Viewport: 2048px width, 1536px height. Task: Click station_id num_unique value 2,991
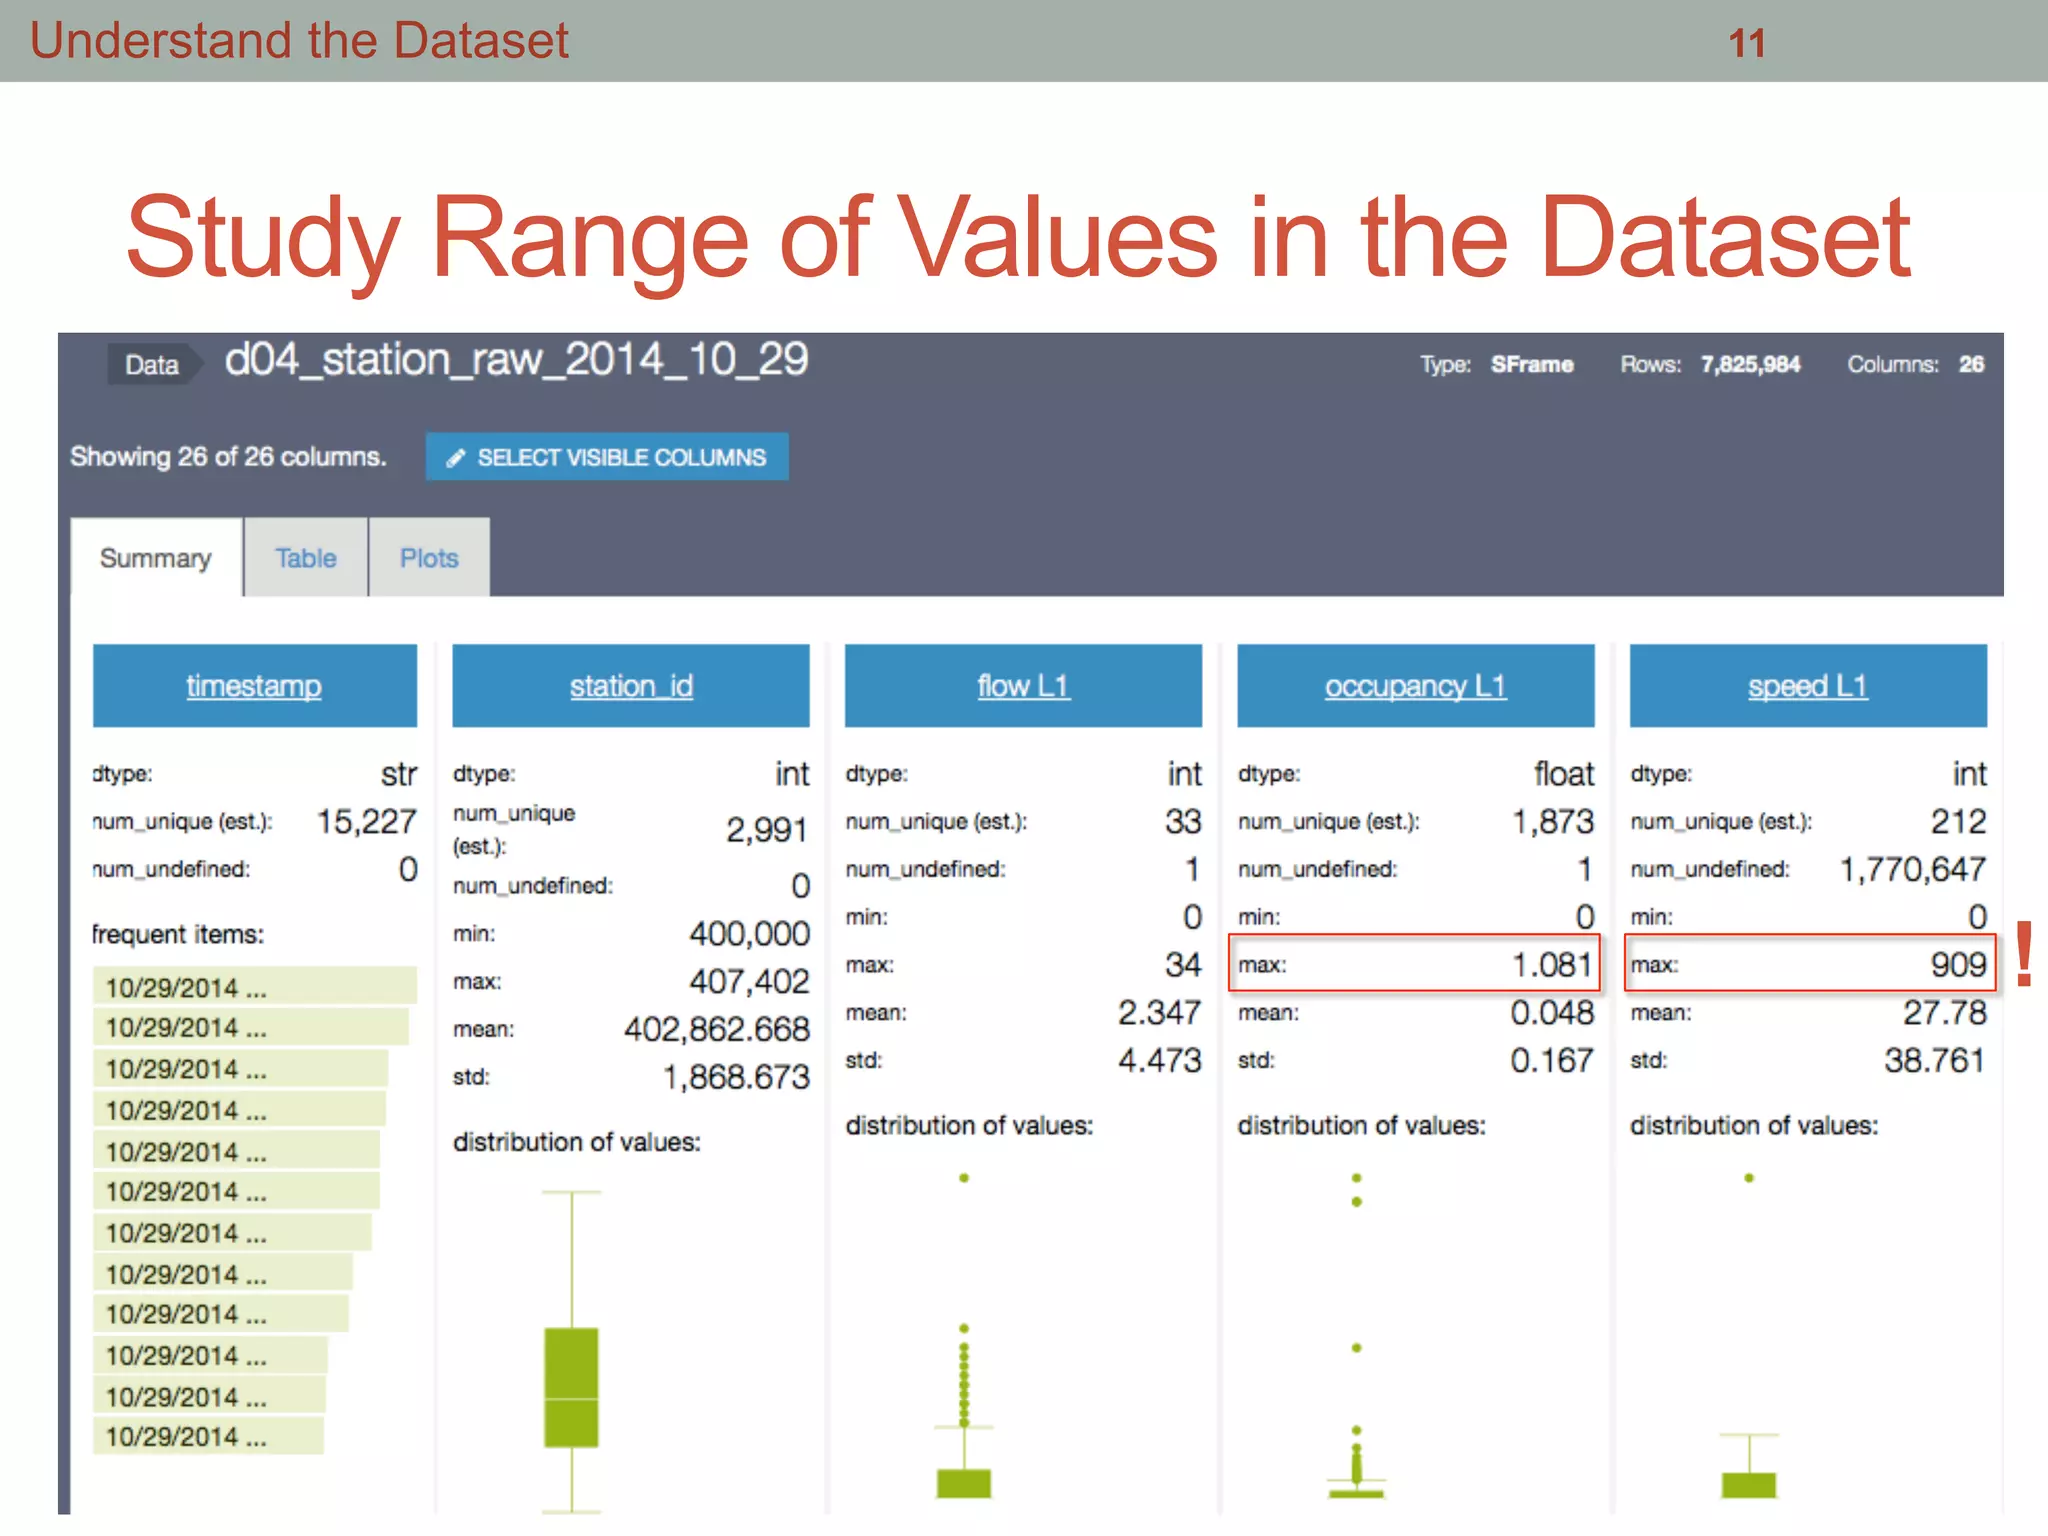(766, 830)
